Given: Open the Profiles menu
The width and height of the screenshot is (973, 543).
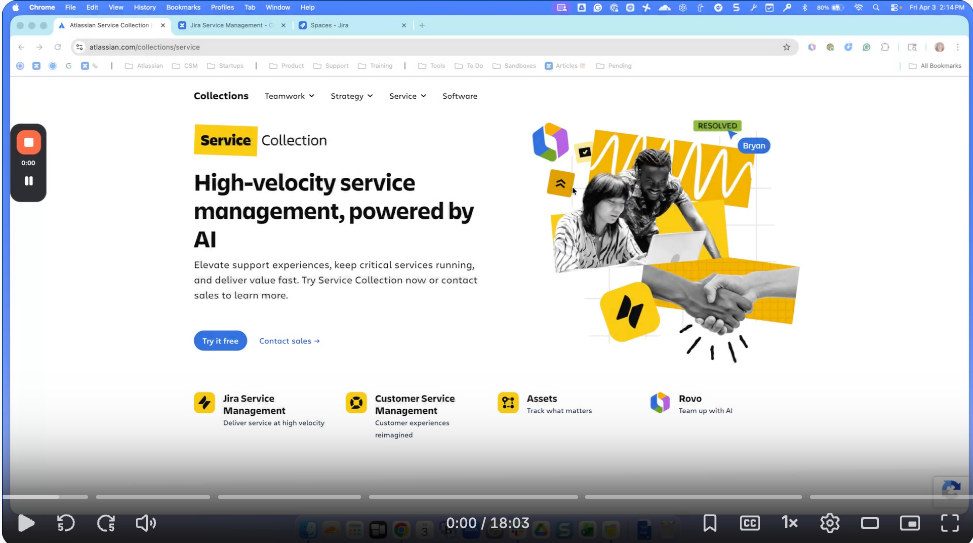Looking at the screenshot, I should pyautogui.click(x=222, y=7).
